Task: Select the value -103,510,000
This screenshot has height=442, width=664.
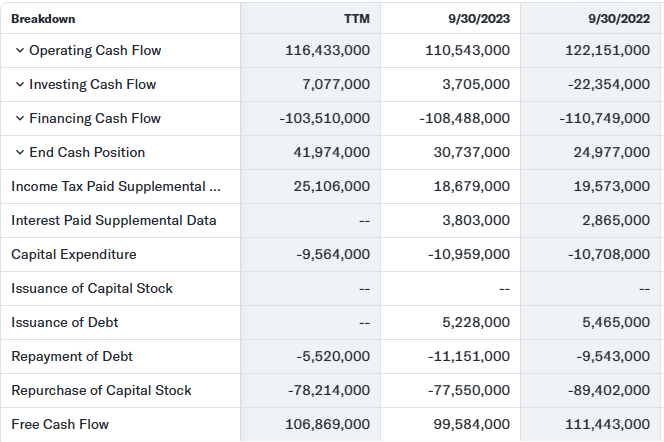Action: [325, 118]
